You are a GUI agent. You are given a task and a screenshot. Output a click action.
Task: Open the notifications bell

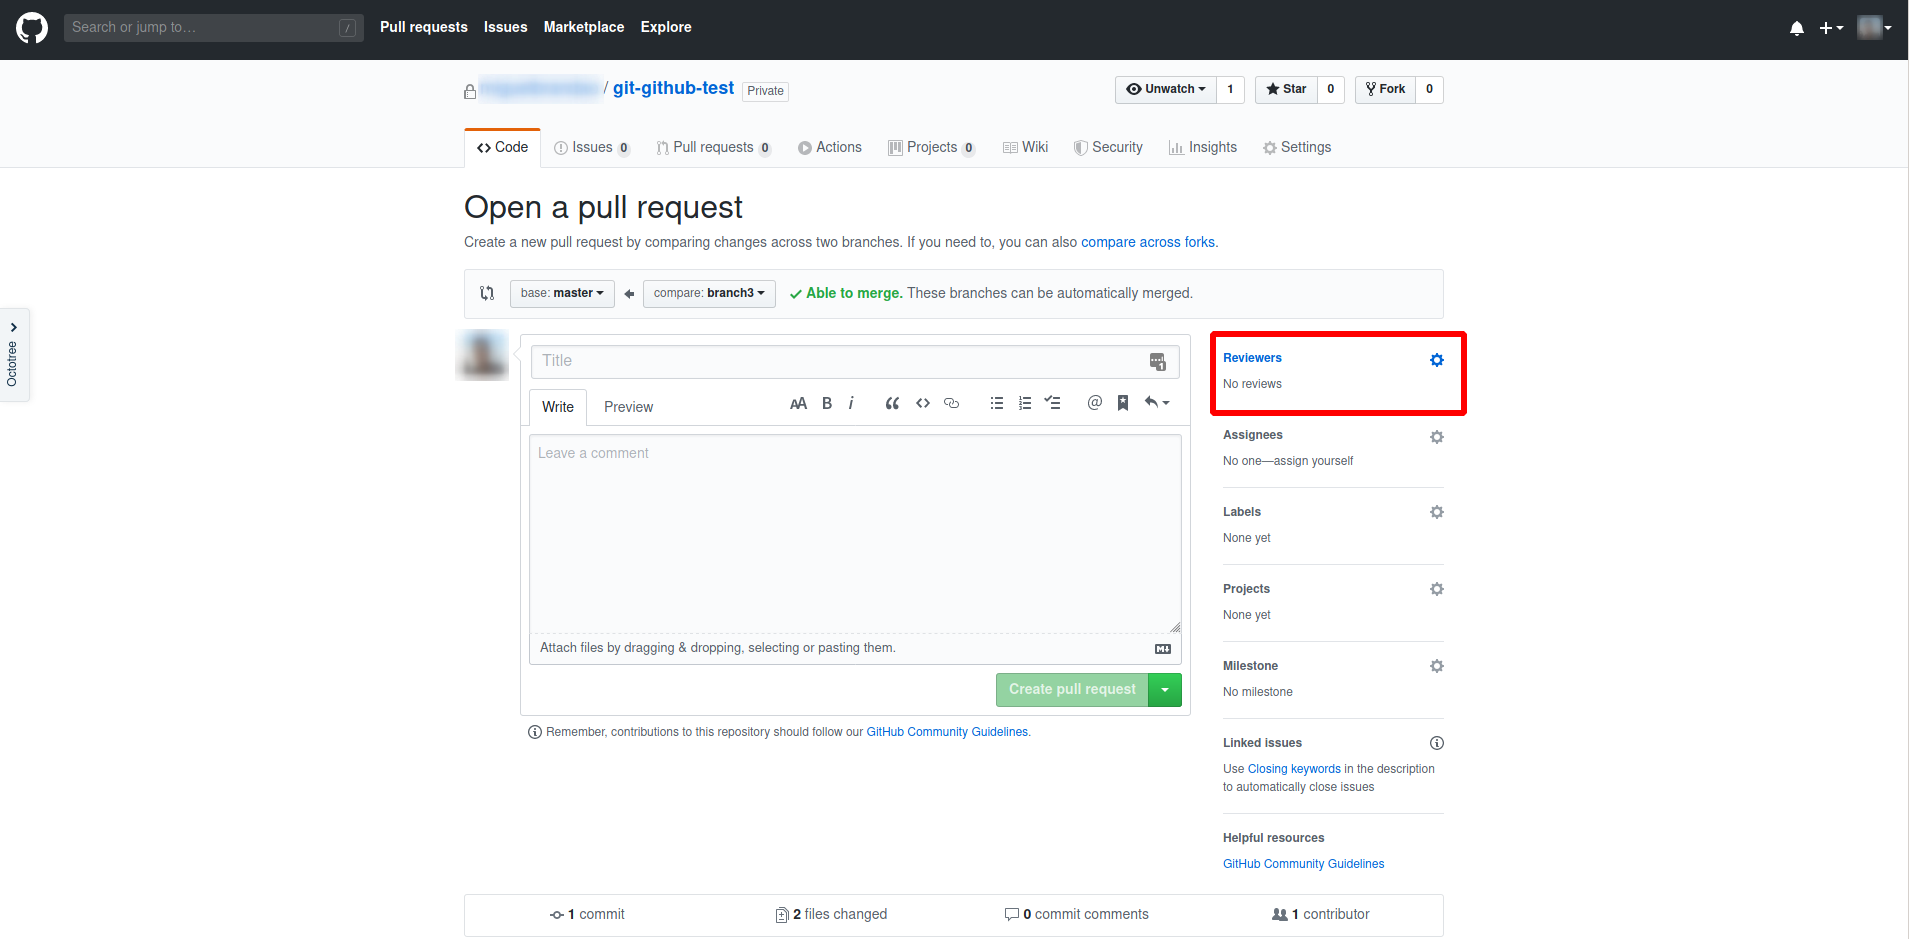pyautogui.click(x=1797, y=28)
